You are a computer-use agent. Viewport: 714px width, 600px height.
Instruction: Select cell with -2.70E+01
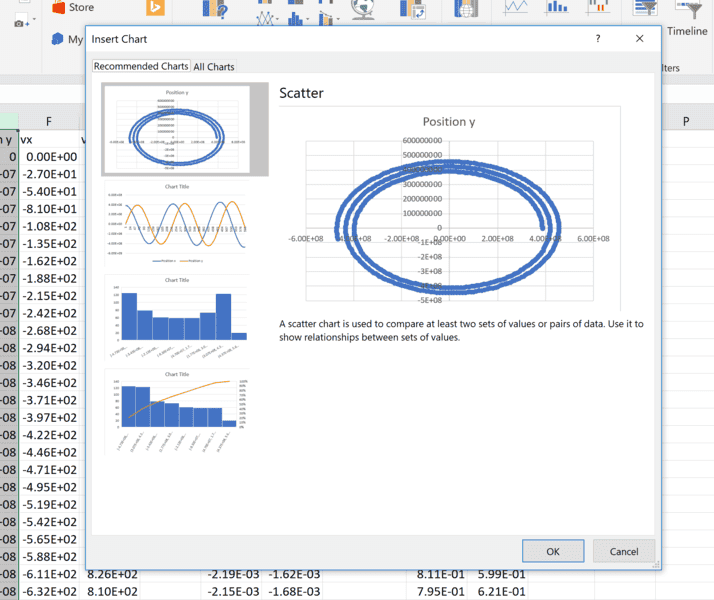click(x=49, y=174)
